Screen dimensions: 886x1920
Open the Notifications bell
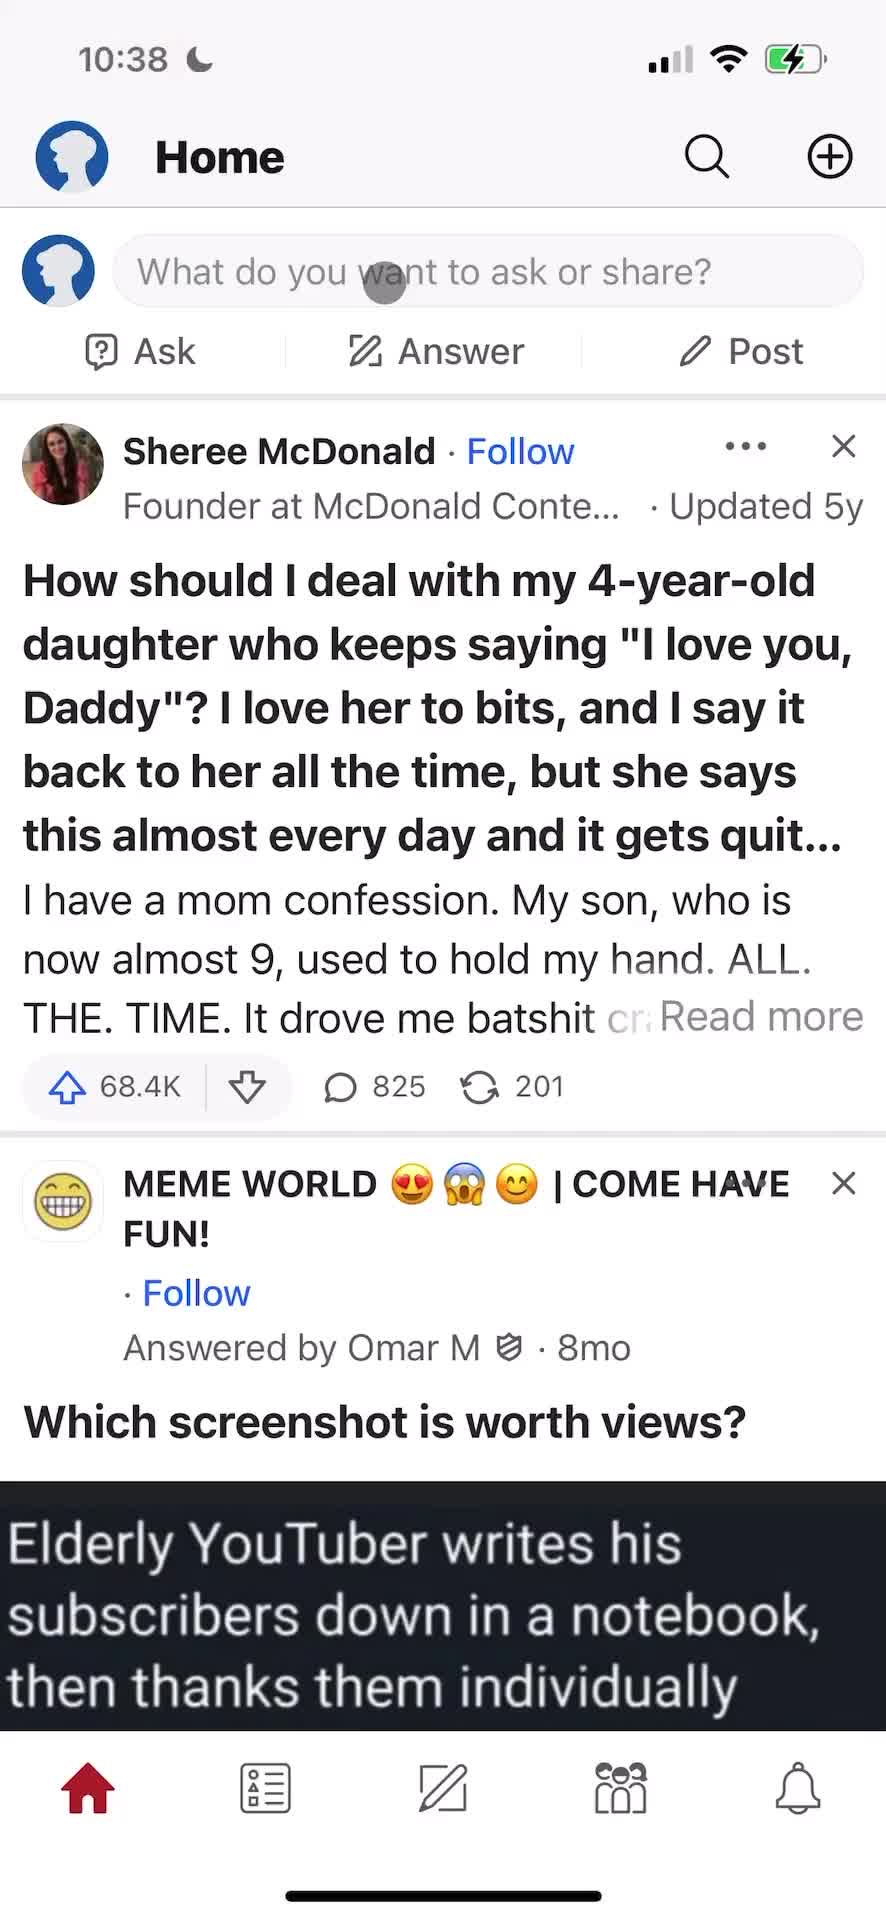coord(797,1789)
